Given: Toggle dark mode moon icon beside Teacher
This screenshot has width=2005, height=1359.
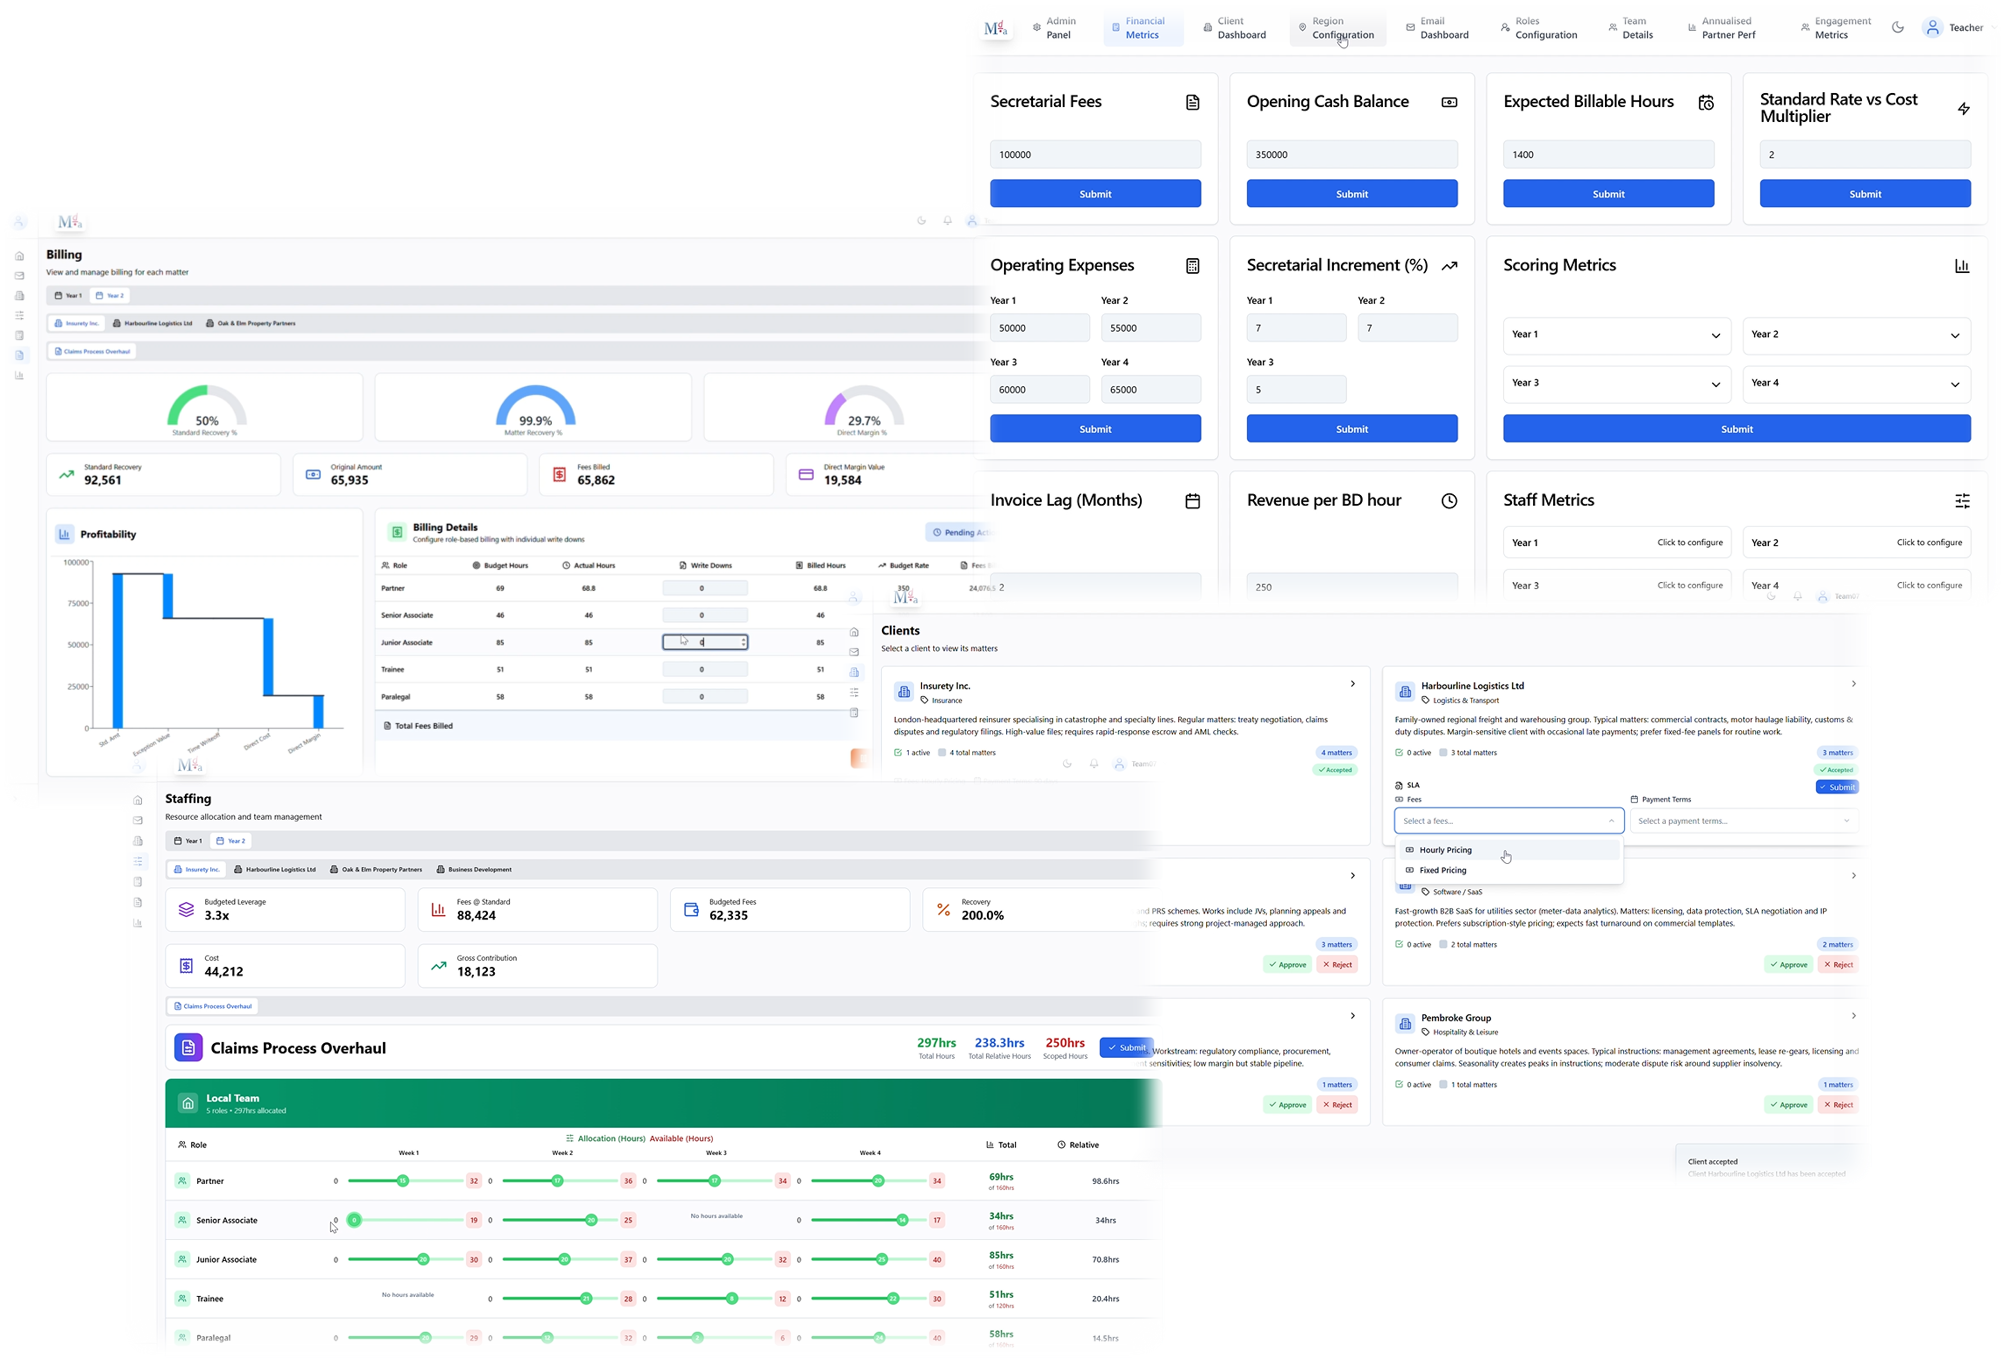Looking at the screenshot, I should [1897, 28].
